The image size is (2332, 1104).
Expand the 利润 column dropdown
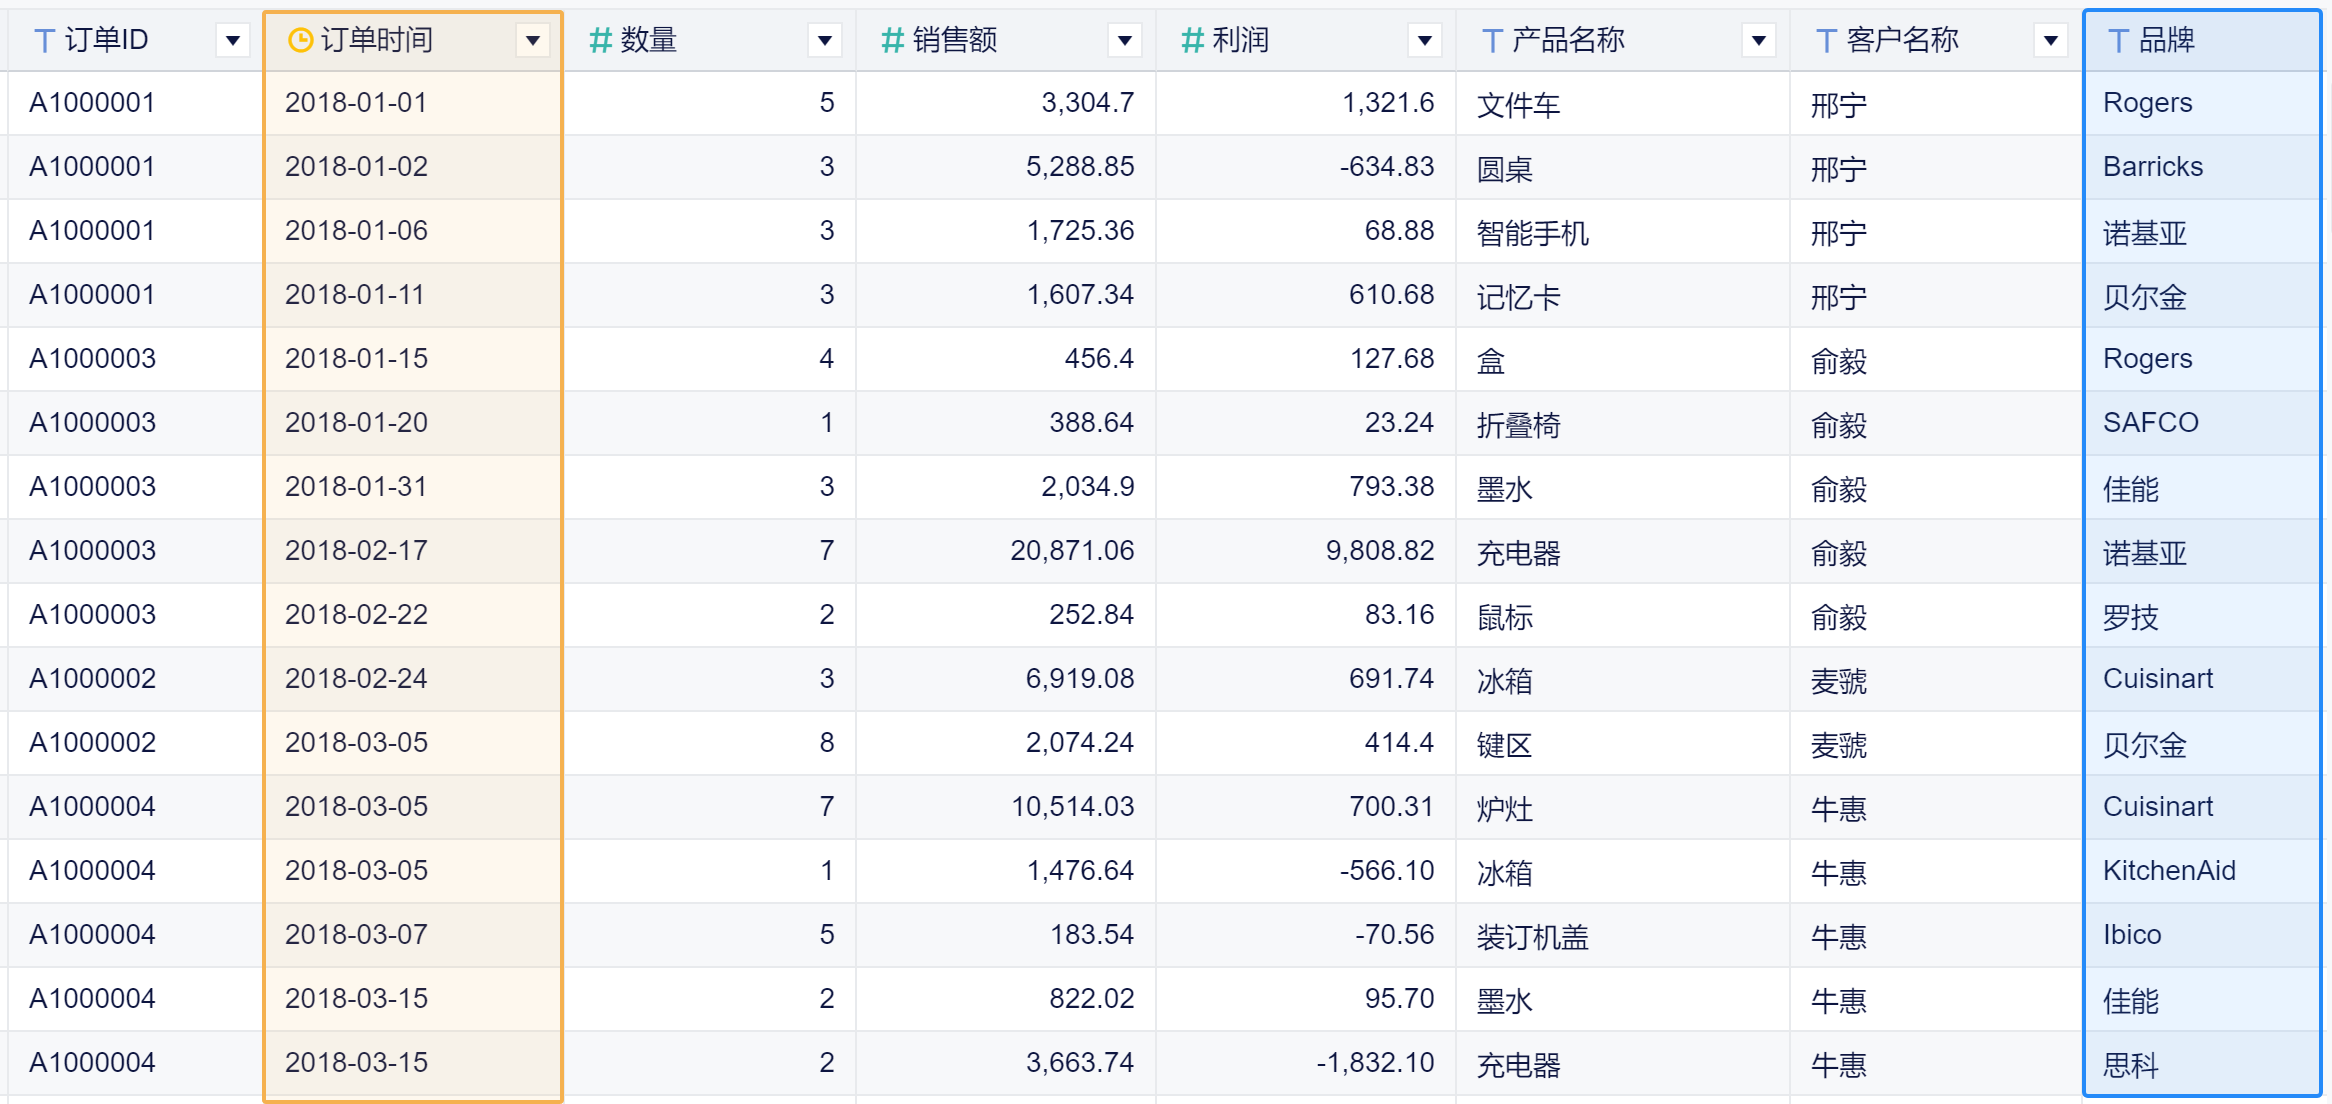pos(1425,40)
